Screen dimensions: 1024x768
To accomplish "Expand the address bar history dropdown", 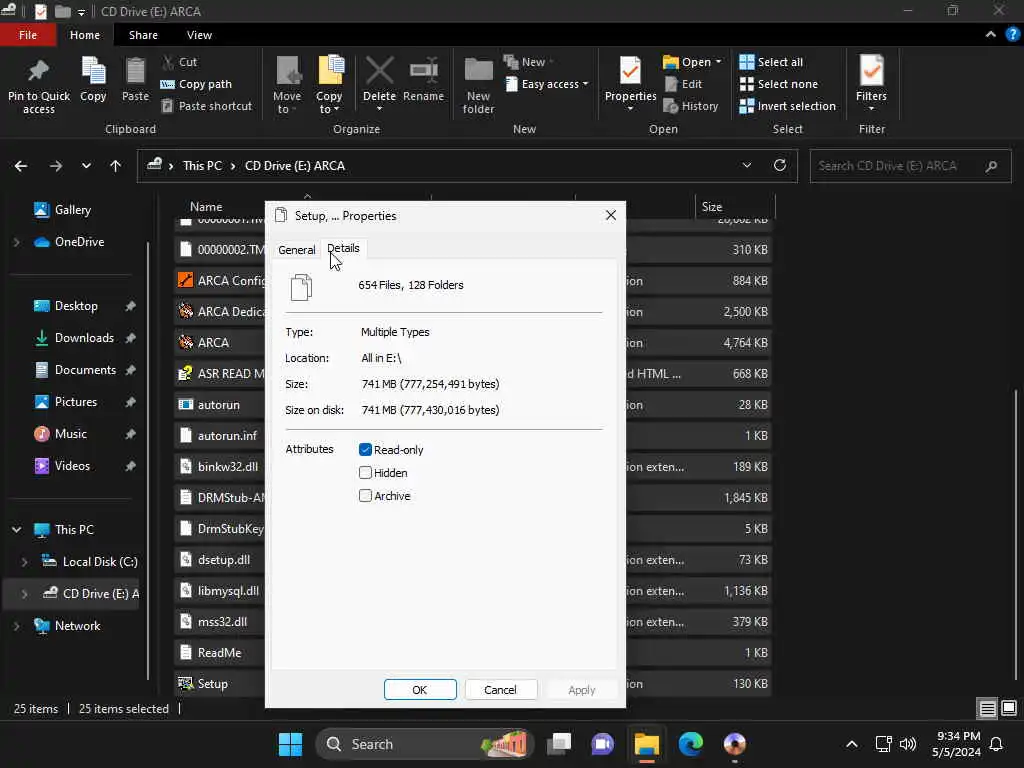I will pos(746,165).
